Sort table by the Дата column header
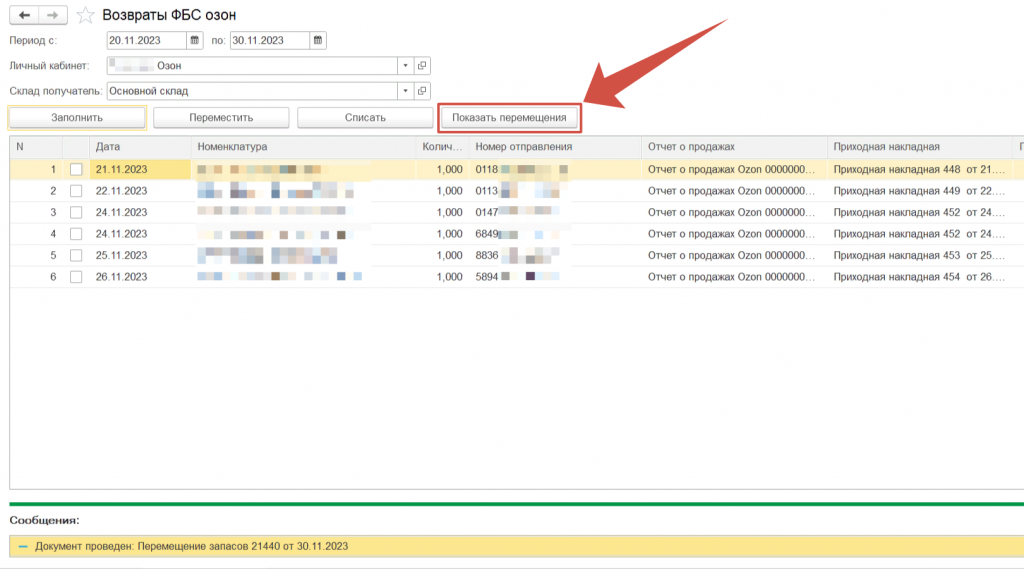This screenshot has width=1024, height=569. (x=140, y=147)
